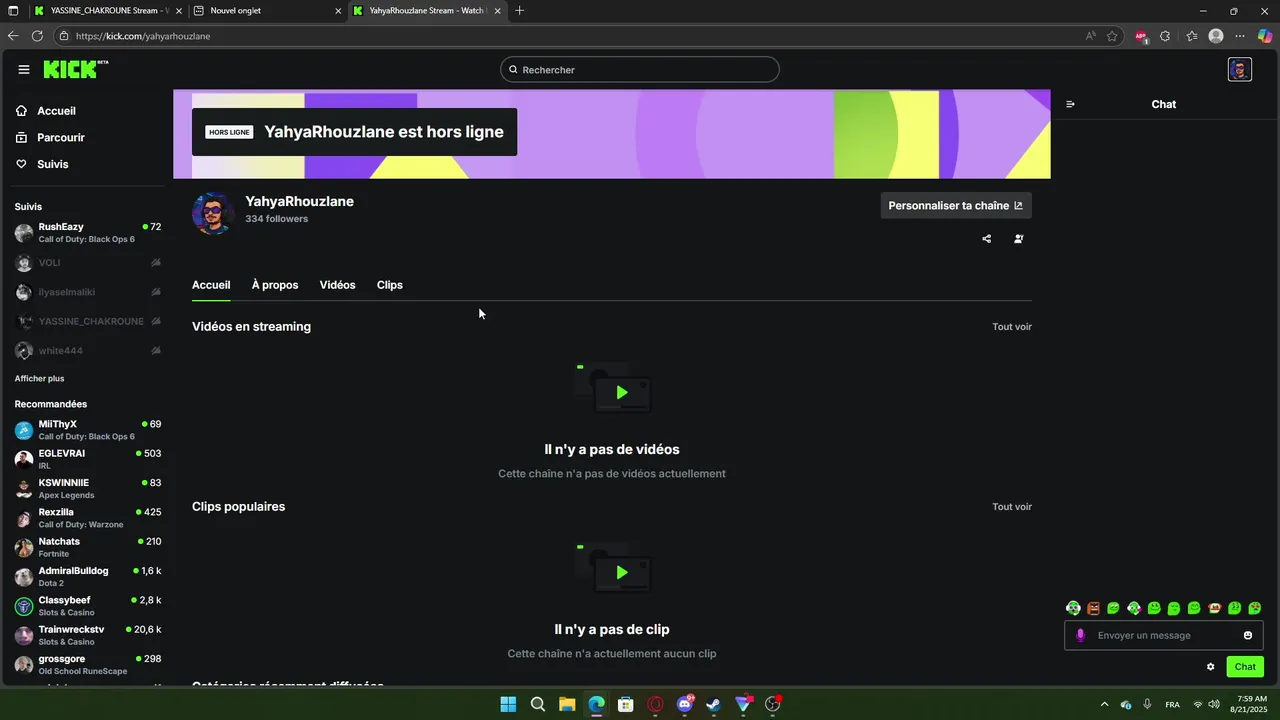1280x720 pixels.
Task: Open recommended channel Rexzilla
Action: point(88,518)
